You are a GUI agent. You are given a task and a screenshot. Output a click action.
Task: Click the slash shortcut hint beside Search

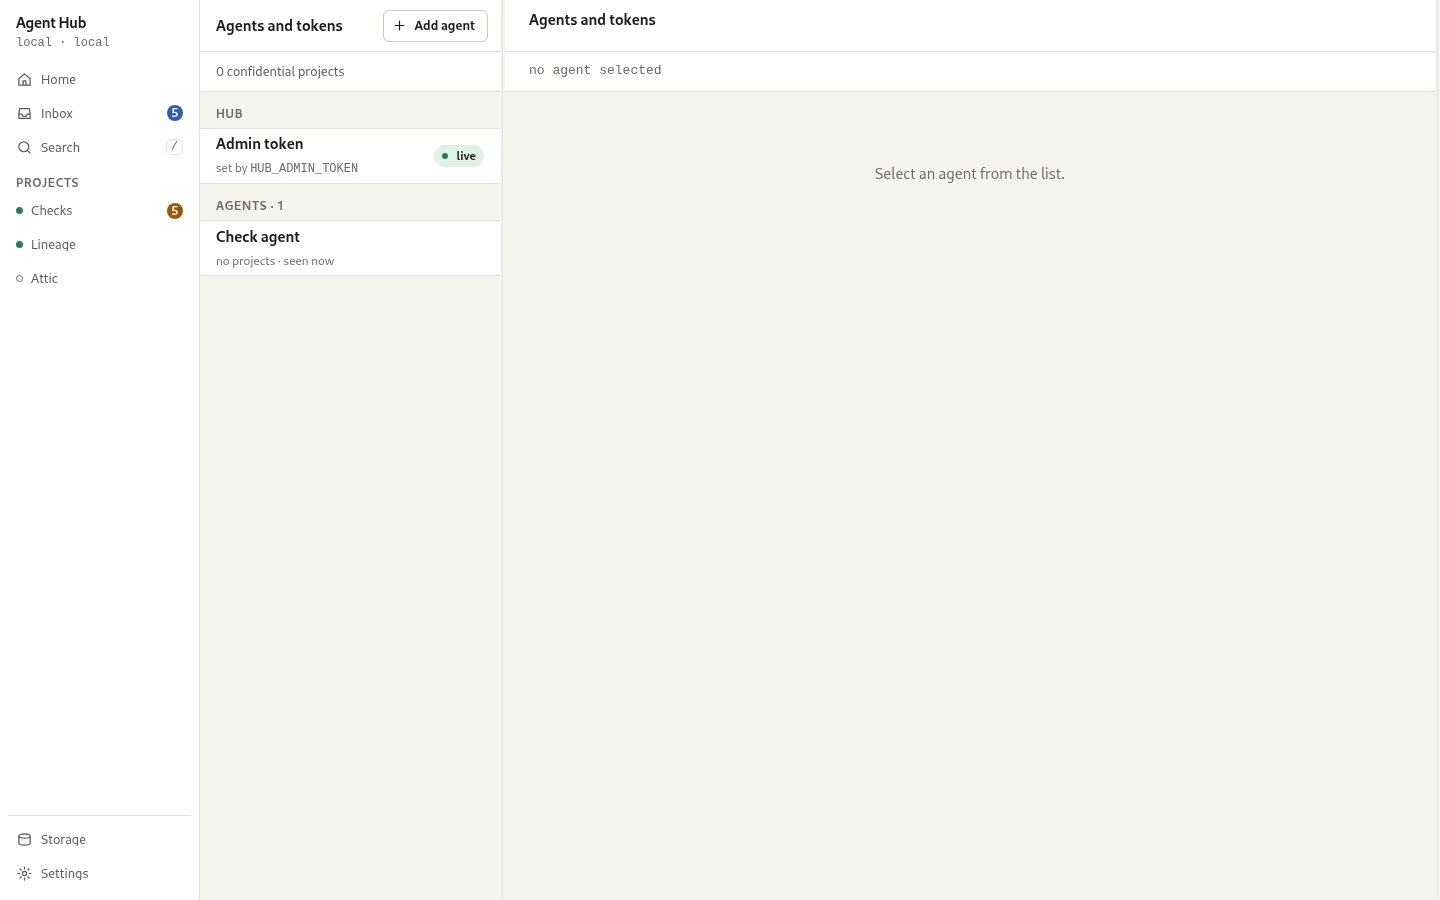point(174,147)
